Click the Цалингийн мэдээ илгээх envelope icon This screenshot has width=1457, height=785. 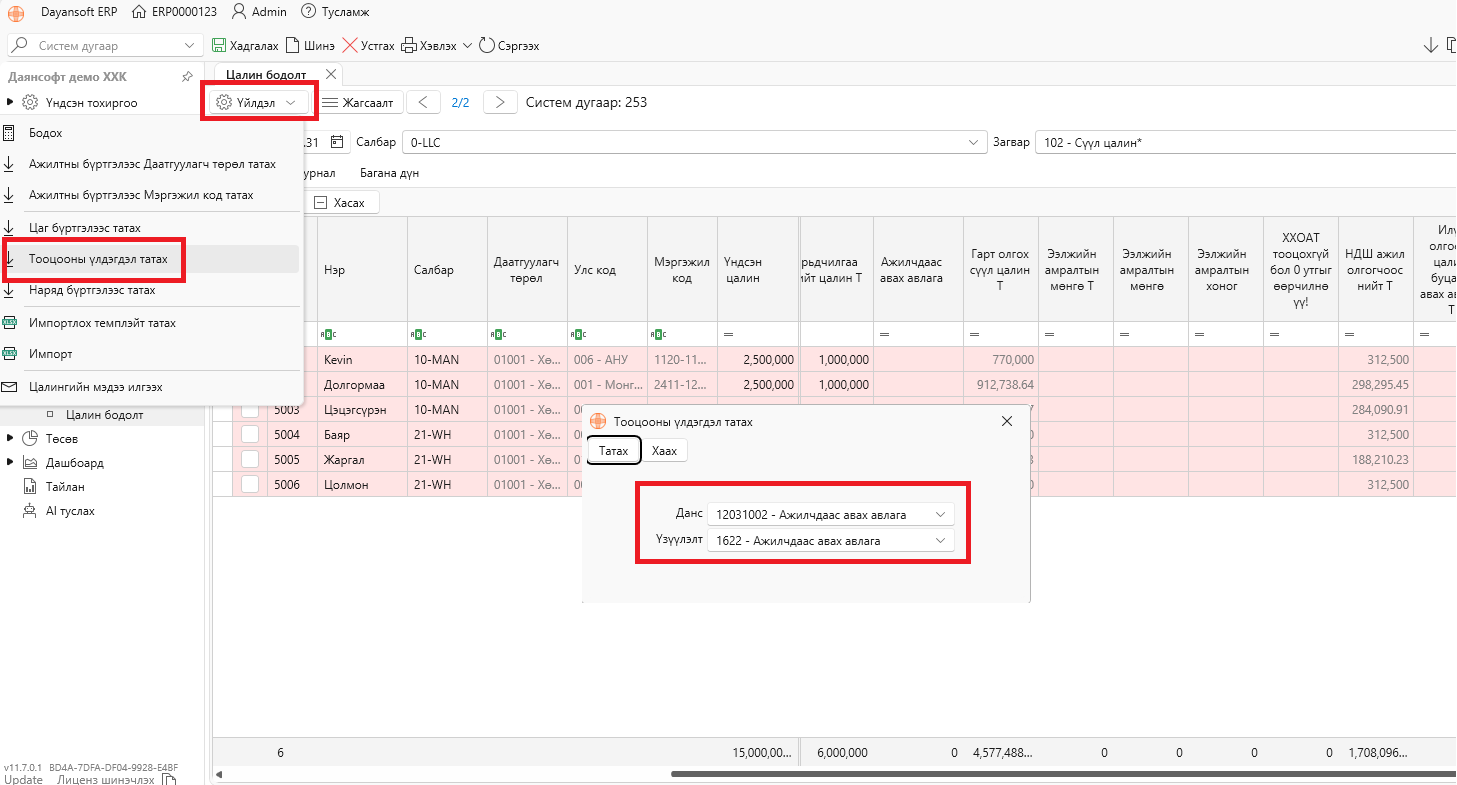(8, 387)
